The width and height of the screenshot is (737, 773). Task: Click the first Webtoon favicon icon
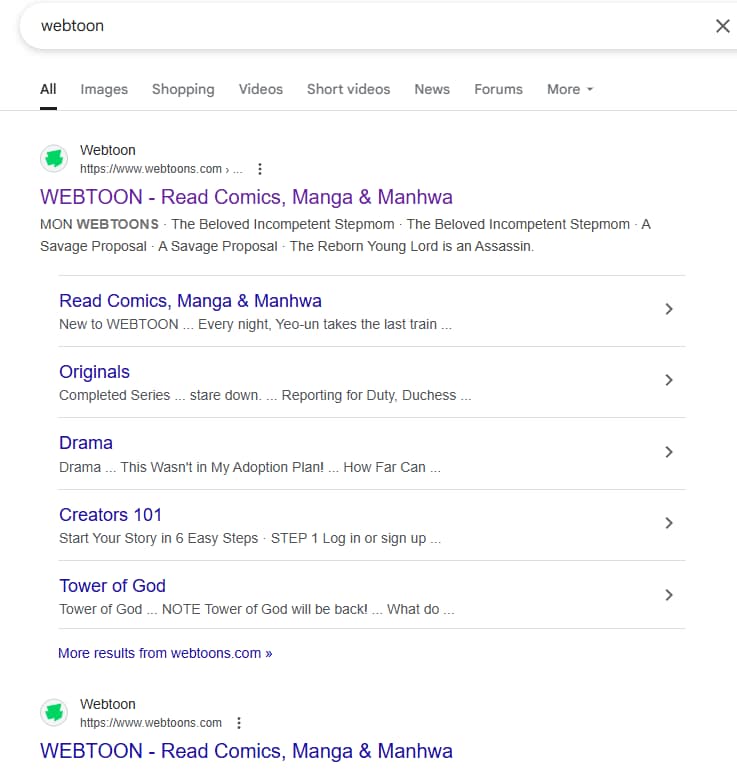[54, 159]
